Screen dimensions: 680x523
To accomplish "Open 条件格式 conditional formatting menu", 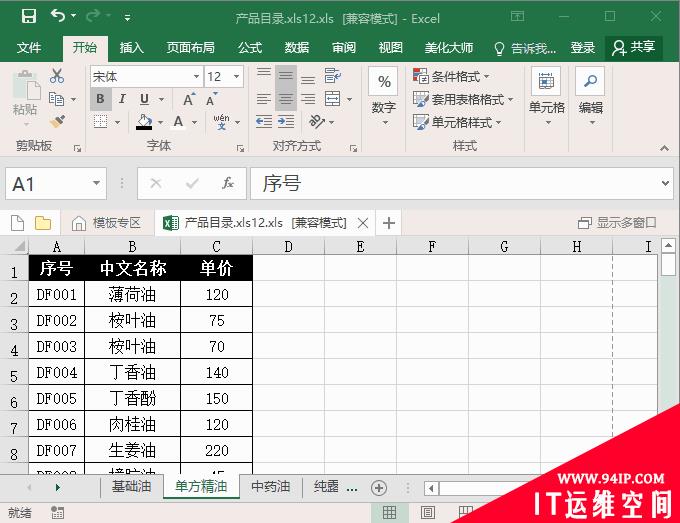I will coord(451,76).
